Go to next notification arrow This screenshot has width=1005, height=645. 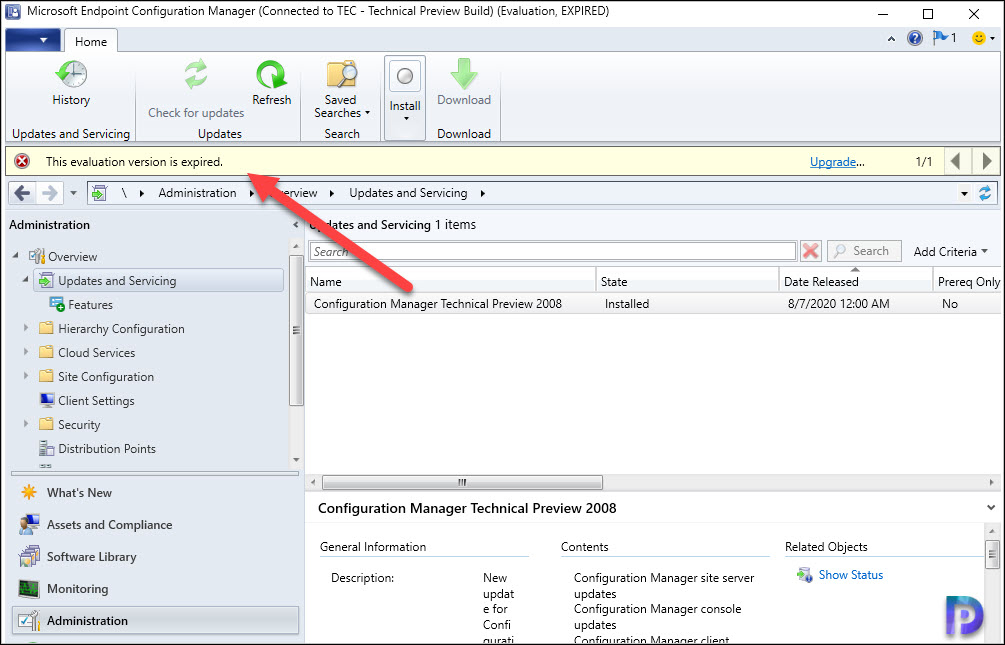(x=986, y=161)
